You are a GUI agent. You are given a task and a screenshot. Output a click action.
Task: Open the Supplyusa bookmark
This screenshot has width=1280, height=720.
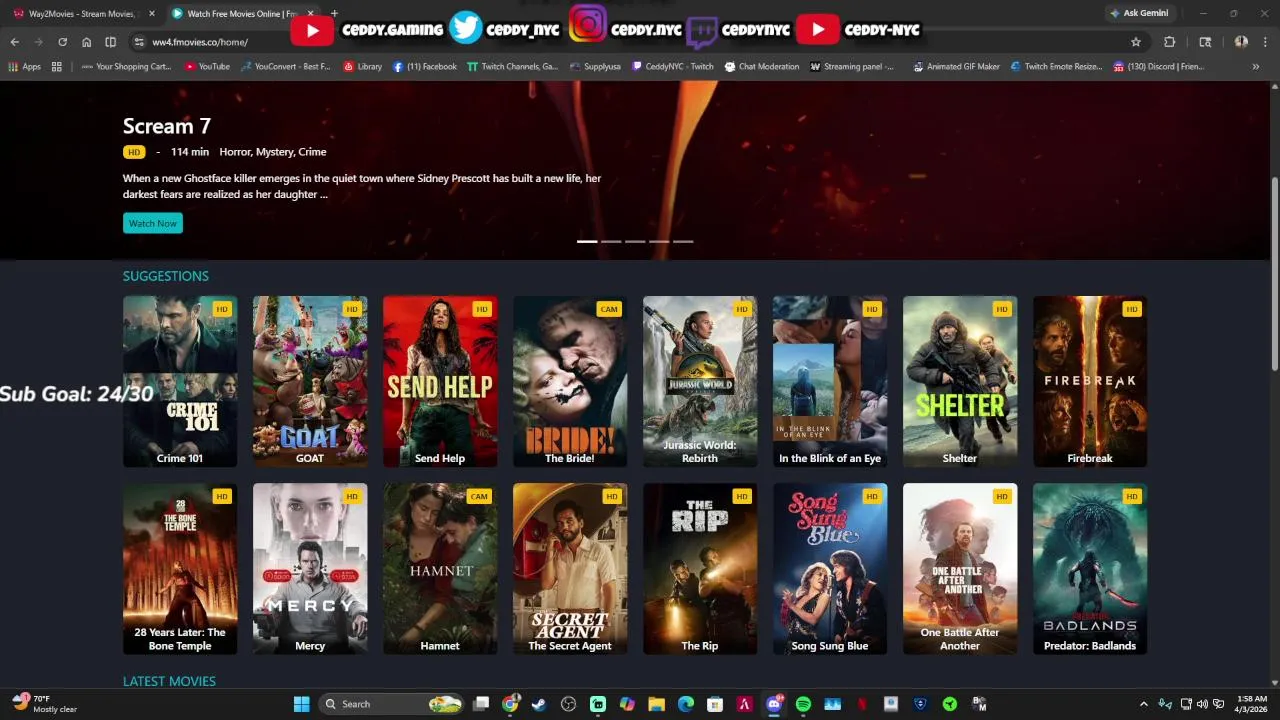tap(595, 67)
